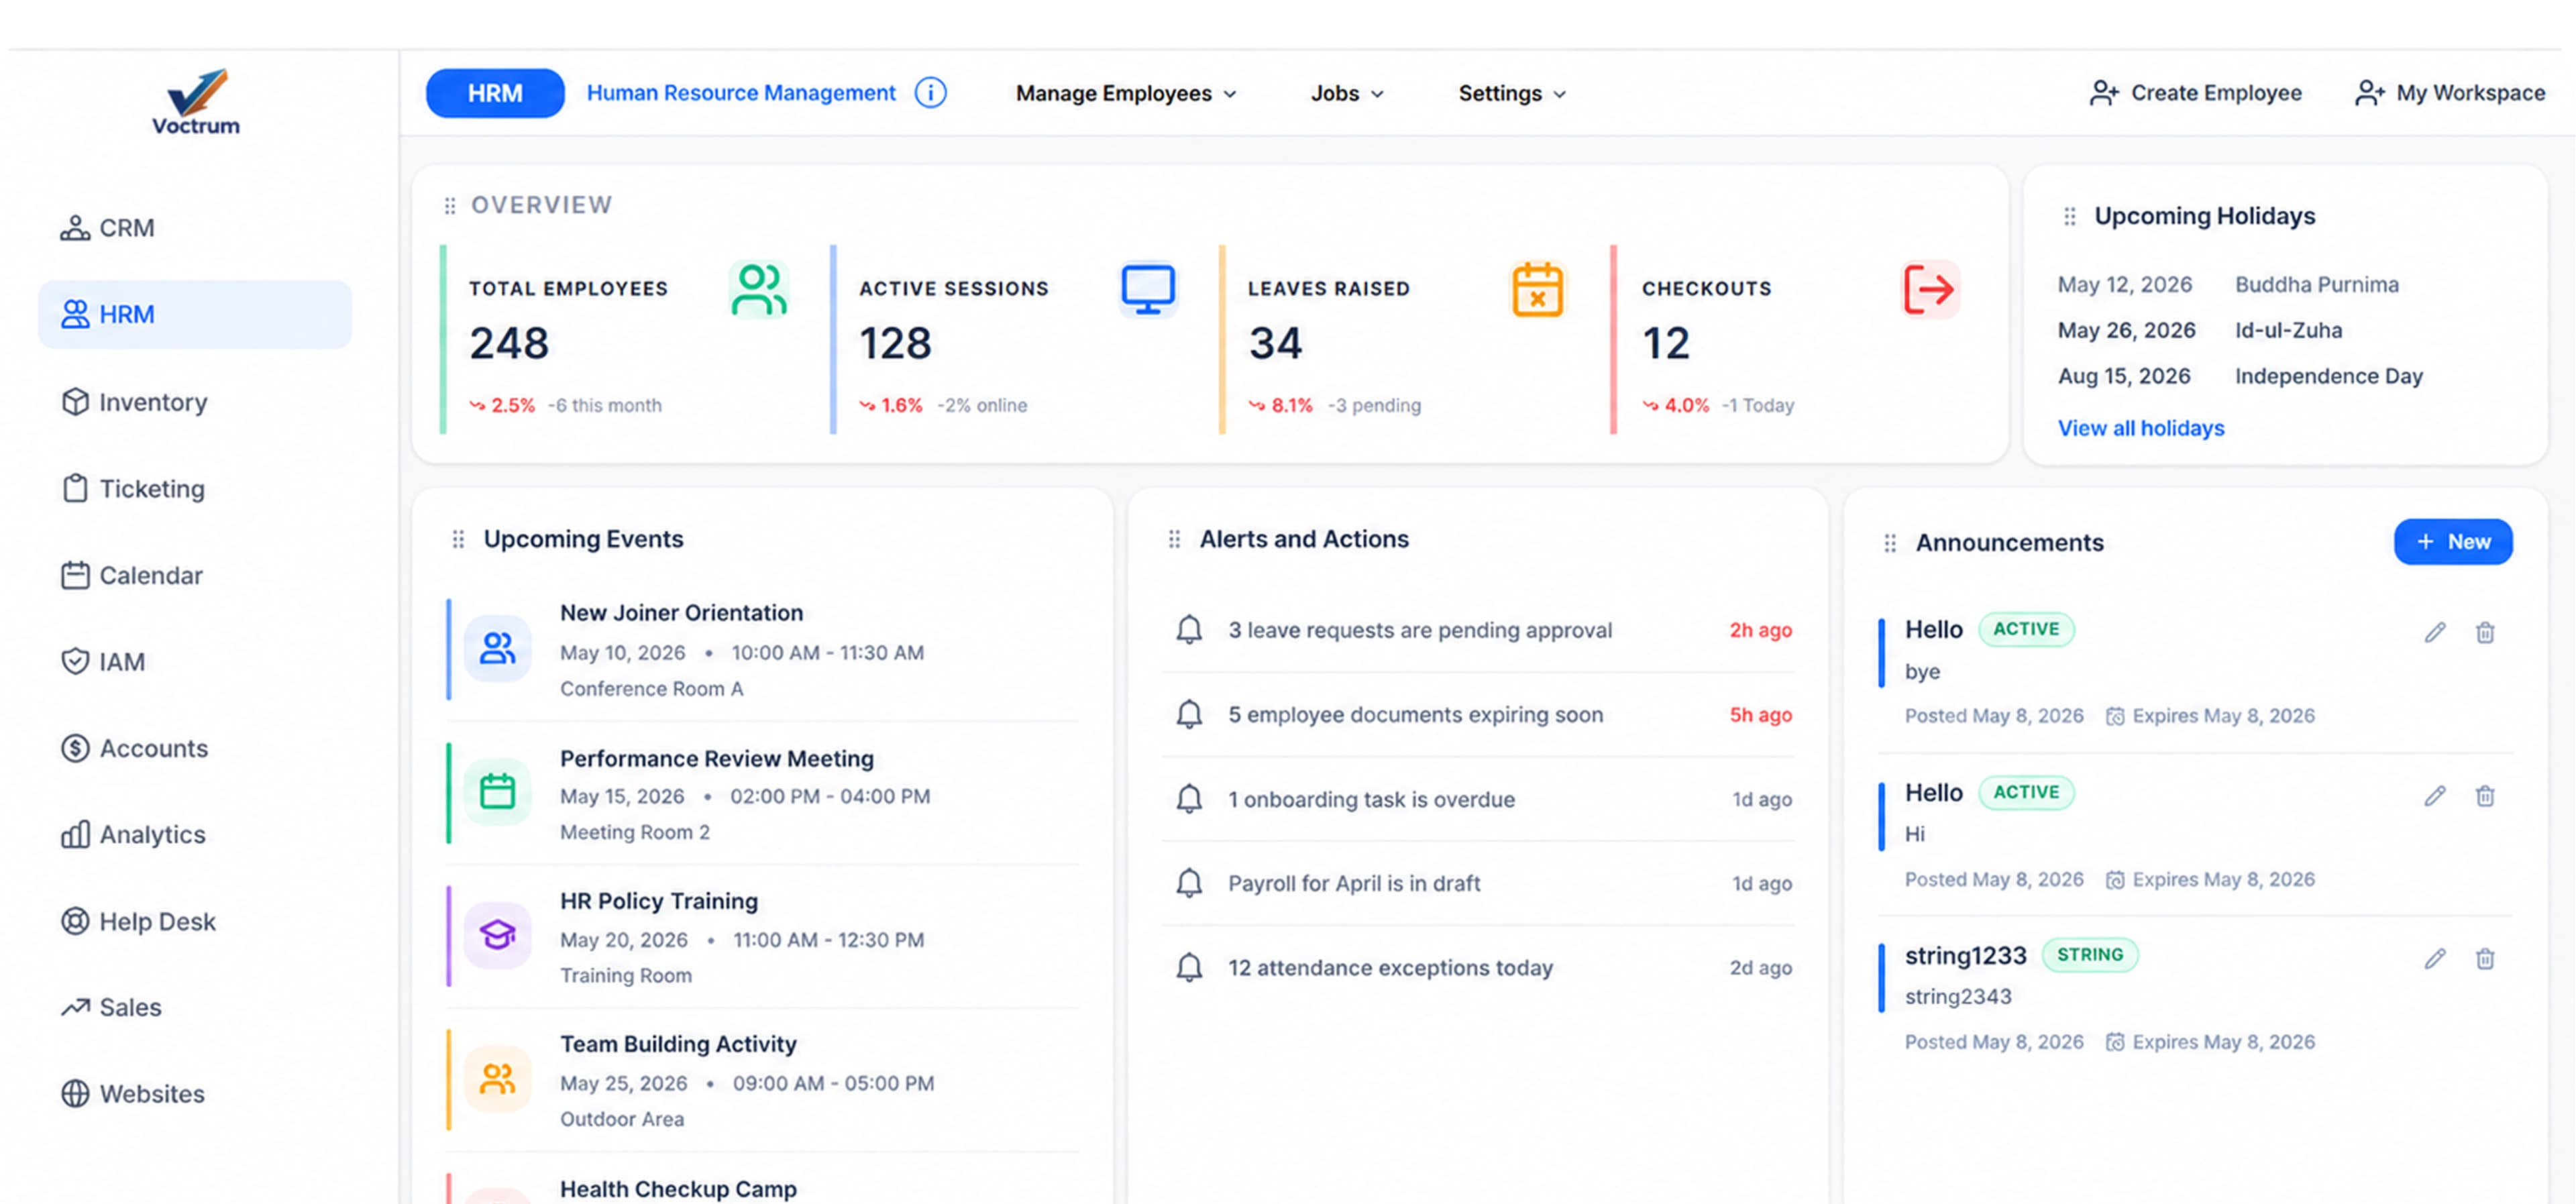Click the 'Buddha Purnima' holiday entry
The width and height of the screenshot is (2576, 1204).
[x=2316, y=285]
